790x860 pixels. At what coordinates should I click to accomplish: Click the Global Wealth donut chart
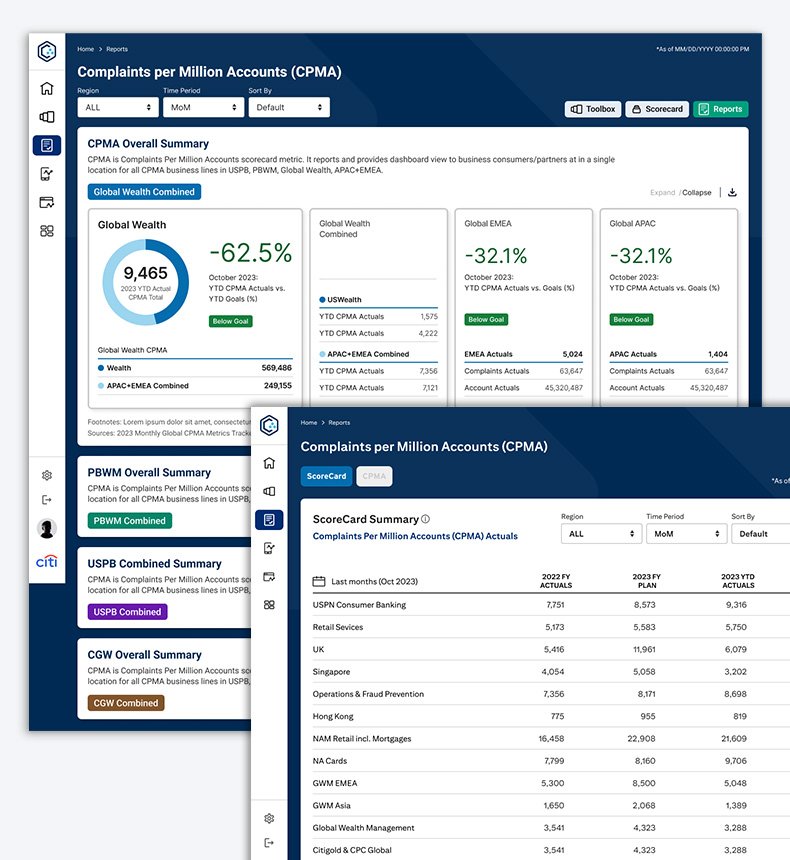point(146,282)
